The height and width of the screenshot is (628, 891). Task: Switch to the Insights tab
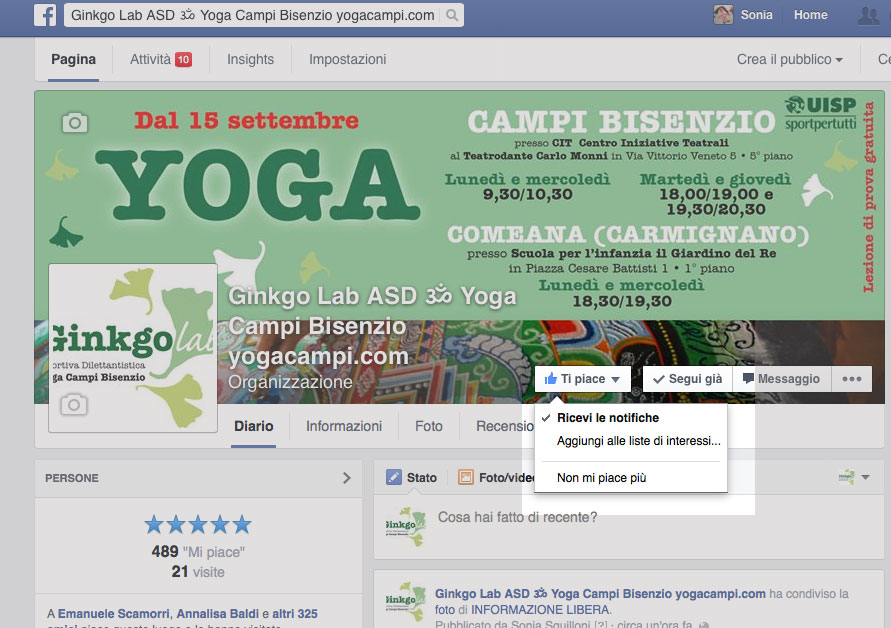click(250, 59)
